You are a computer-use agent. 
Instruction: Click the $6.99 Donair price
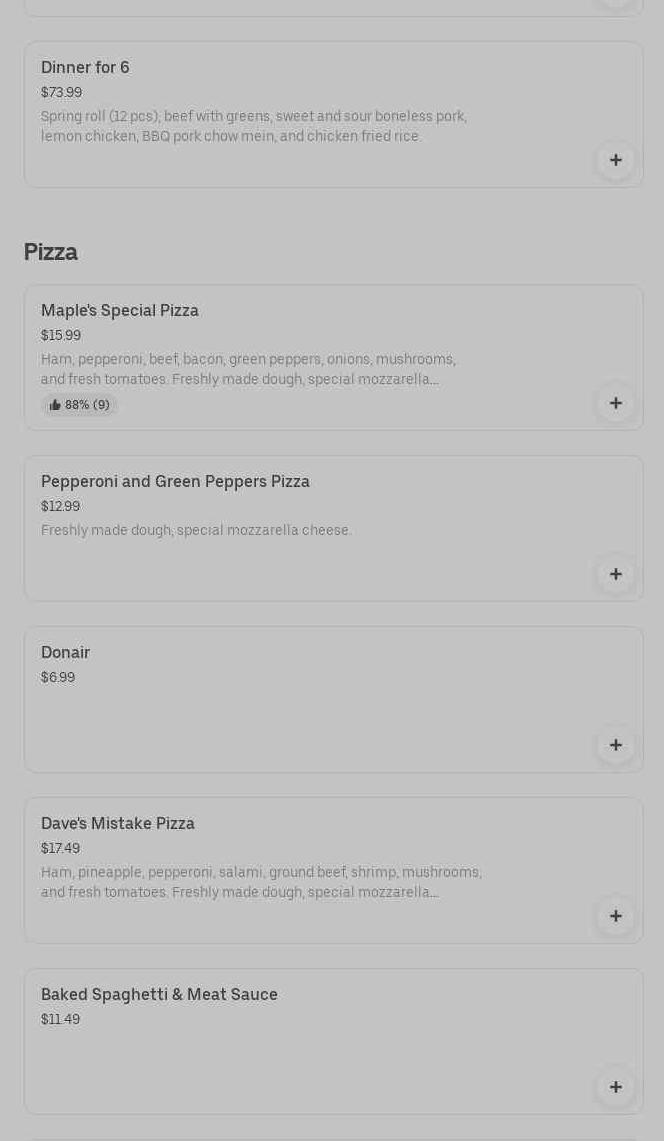tap(58, 678)
